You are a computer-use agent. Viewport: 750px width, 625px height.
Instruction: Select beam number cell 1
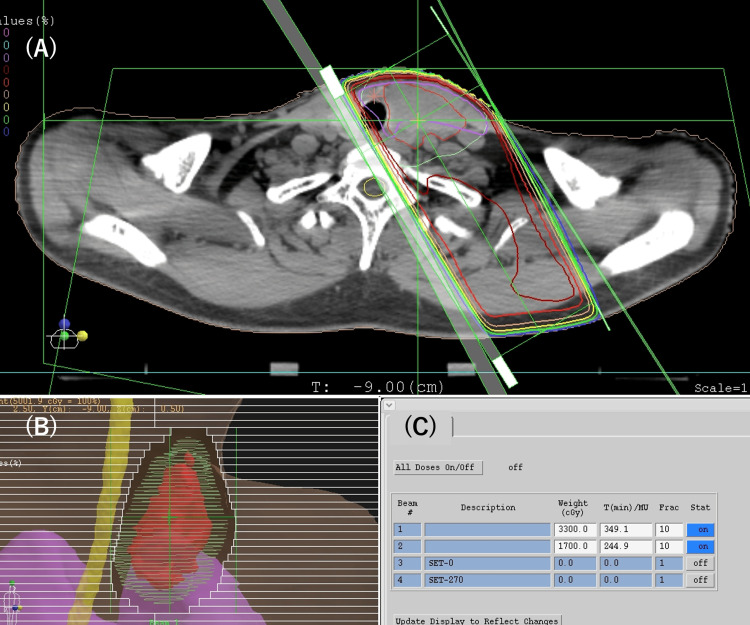click(x=408, y=530)
